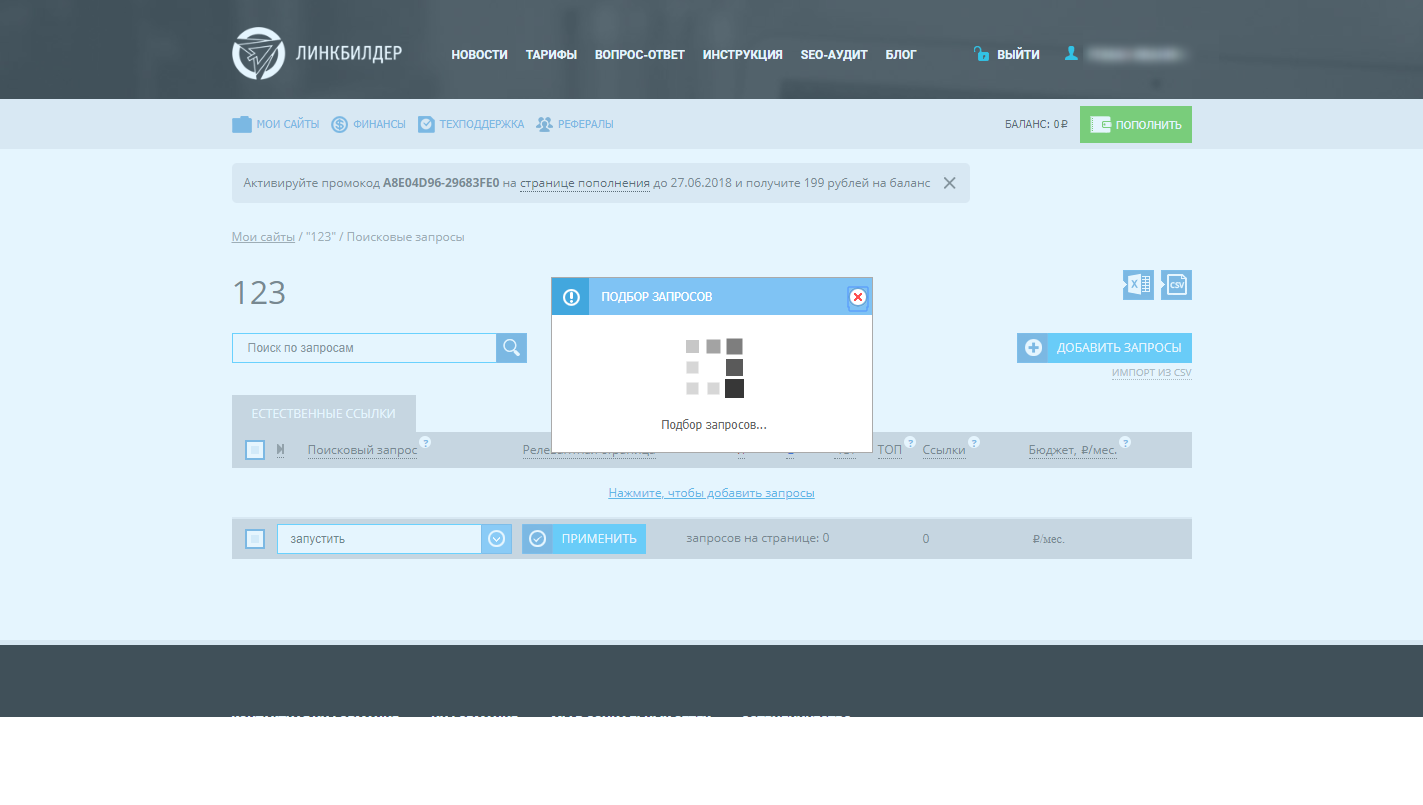Open the странице пополнения link in banner
Viewport: 1423px width, 805px height.
pyautogui.click(x=585, y=183)
